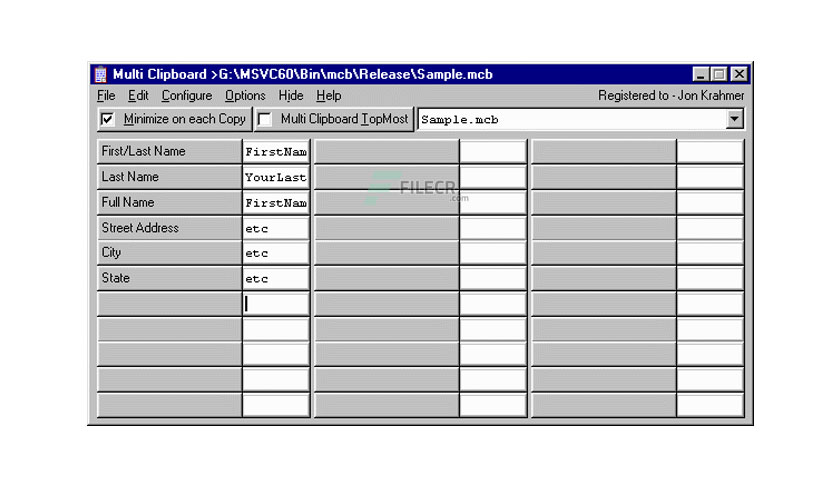
Task: Expand the Sample.mcb file dropdown arrow
Action: (x=734, y=119)
